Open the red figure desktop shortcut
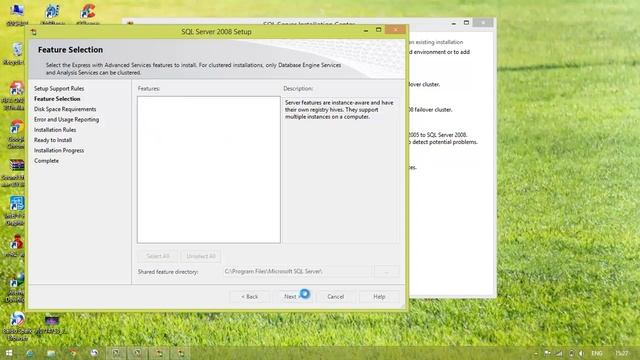This screenshot has height=360, width=640. [x=16, y=246]
